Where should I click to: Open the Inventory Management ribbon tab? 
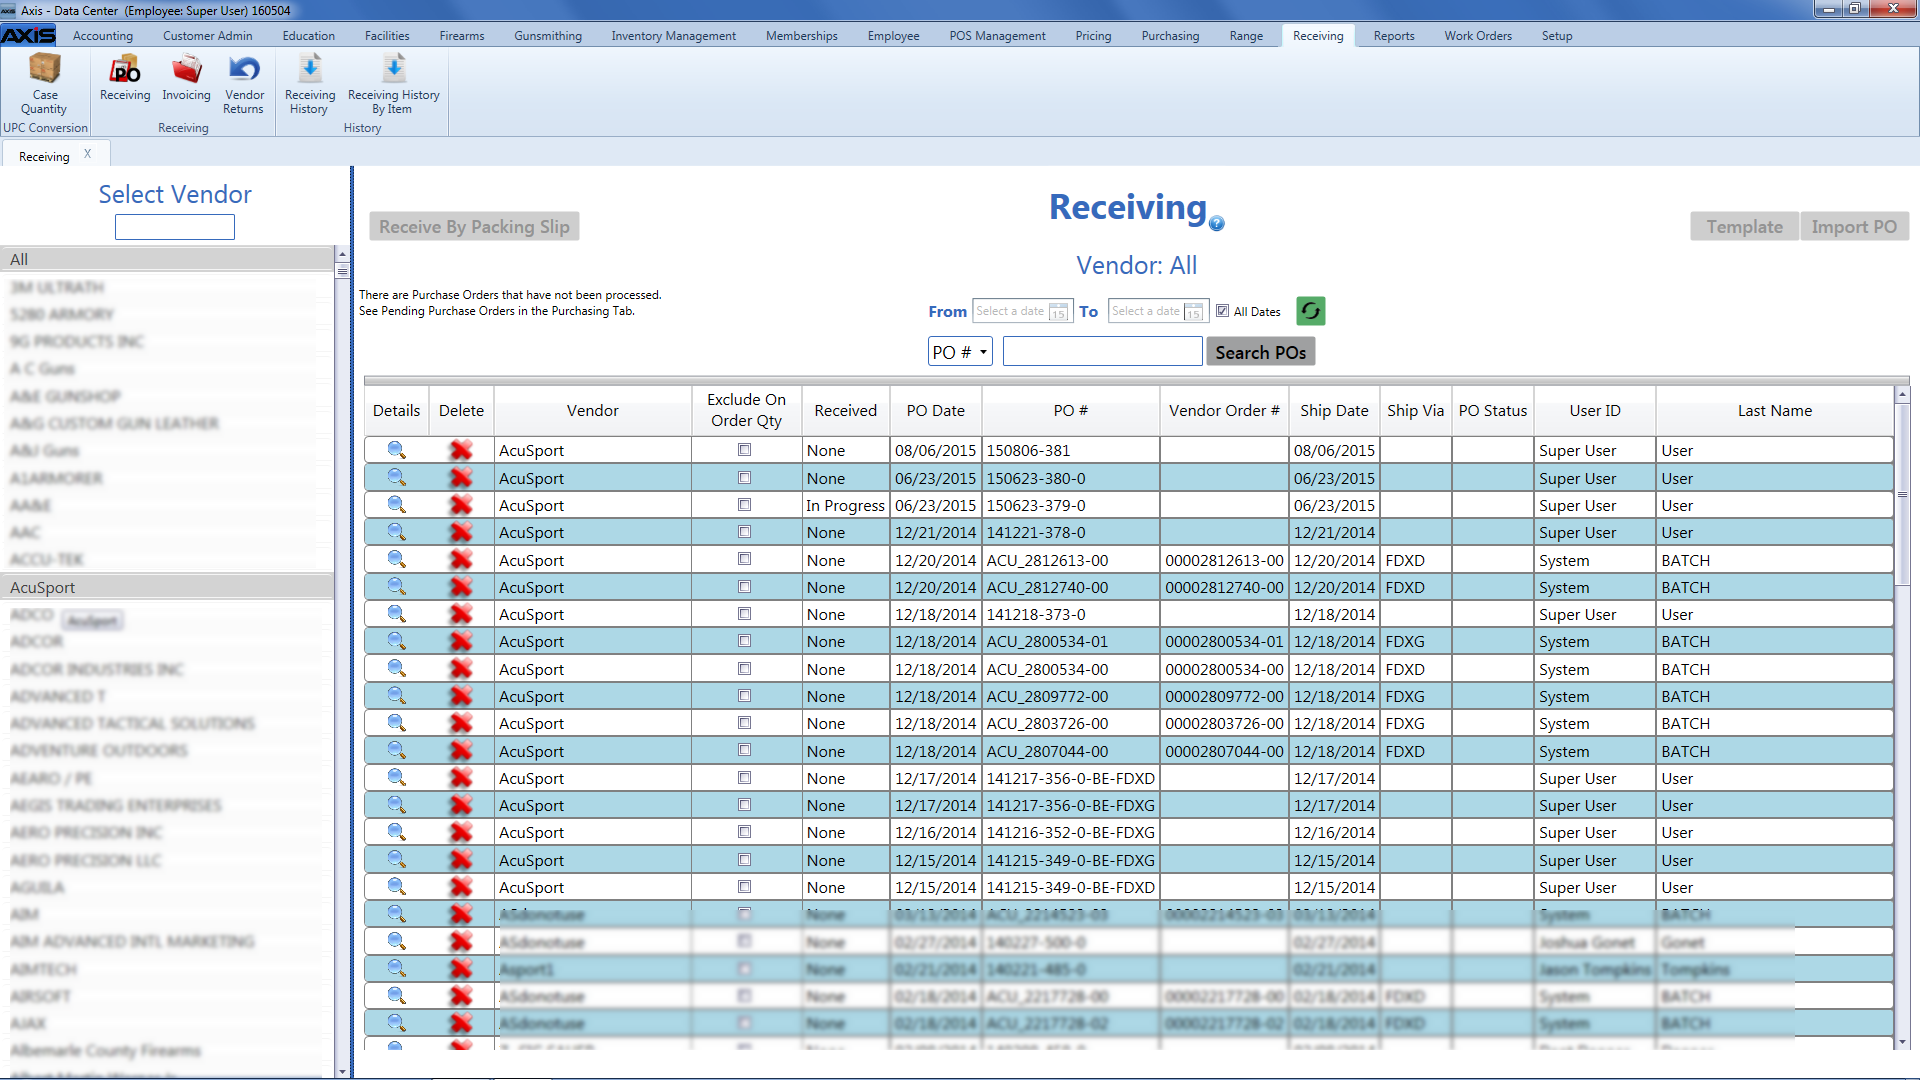pyautogui.click(x=673, y=36)
